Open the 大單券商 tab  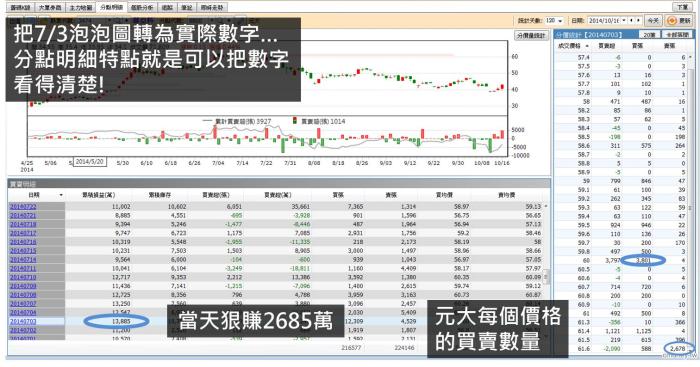click(50, 8)
